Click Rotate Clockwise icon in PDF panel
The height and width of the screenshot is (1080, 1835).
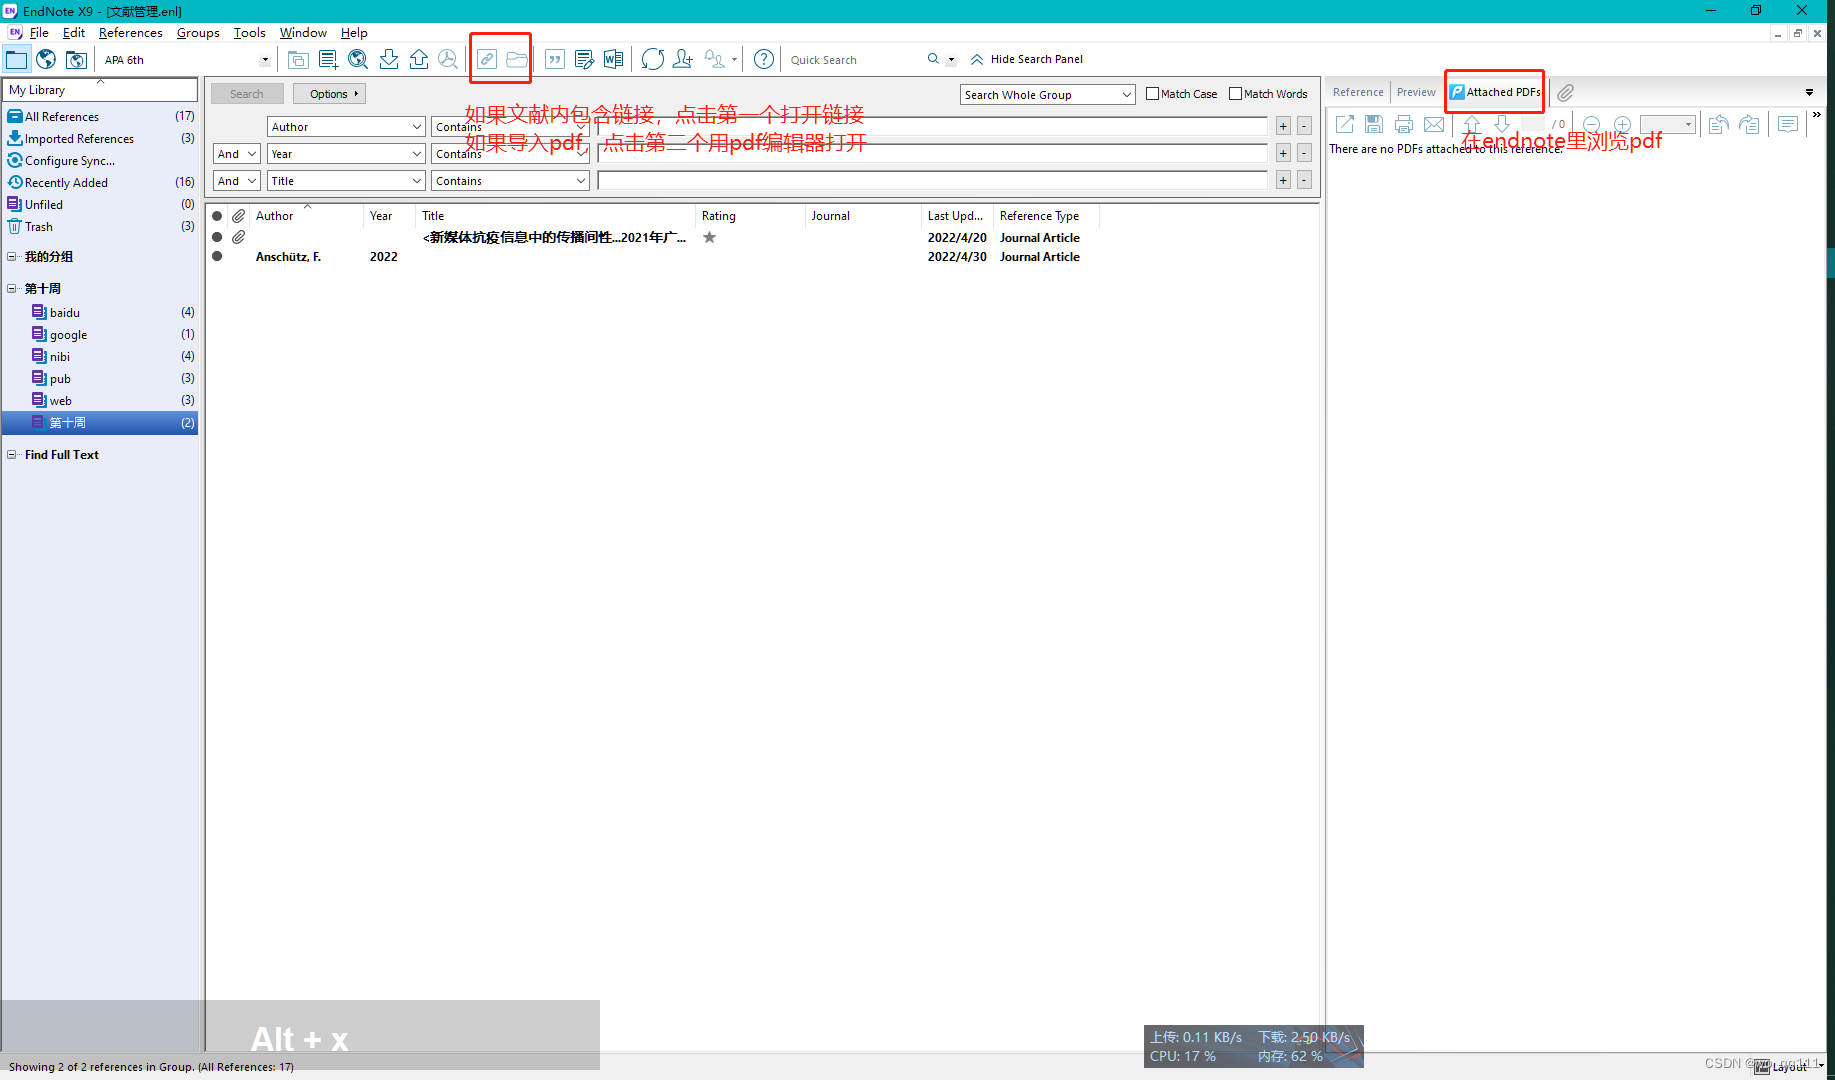click(x=1749, y=125)
